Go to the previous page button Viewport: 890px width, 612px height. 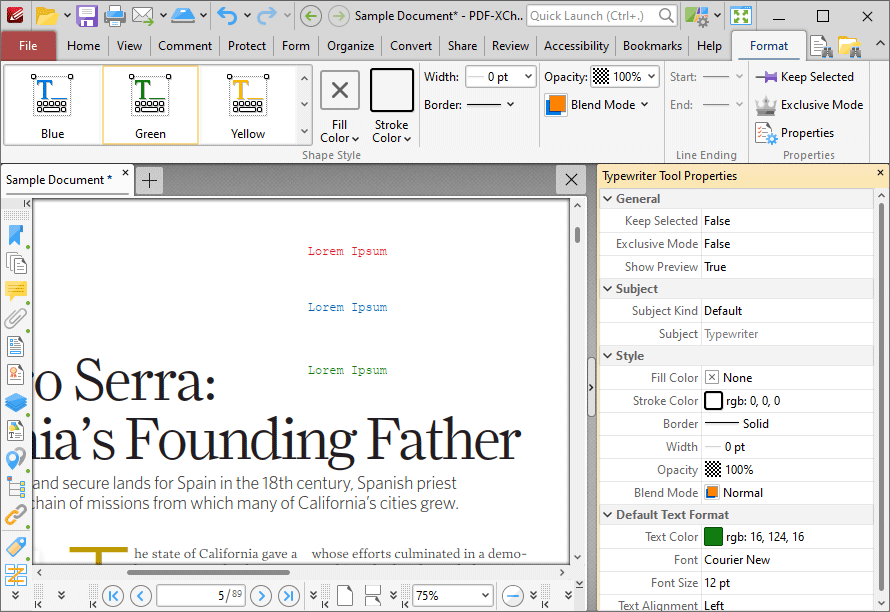[140, 596]
